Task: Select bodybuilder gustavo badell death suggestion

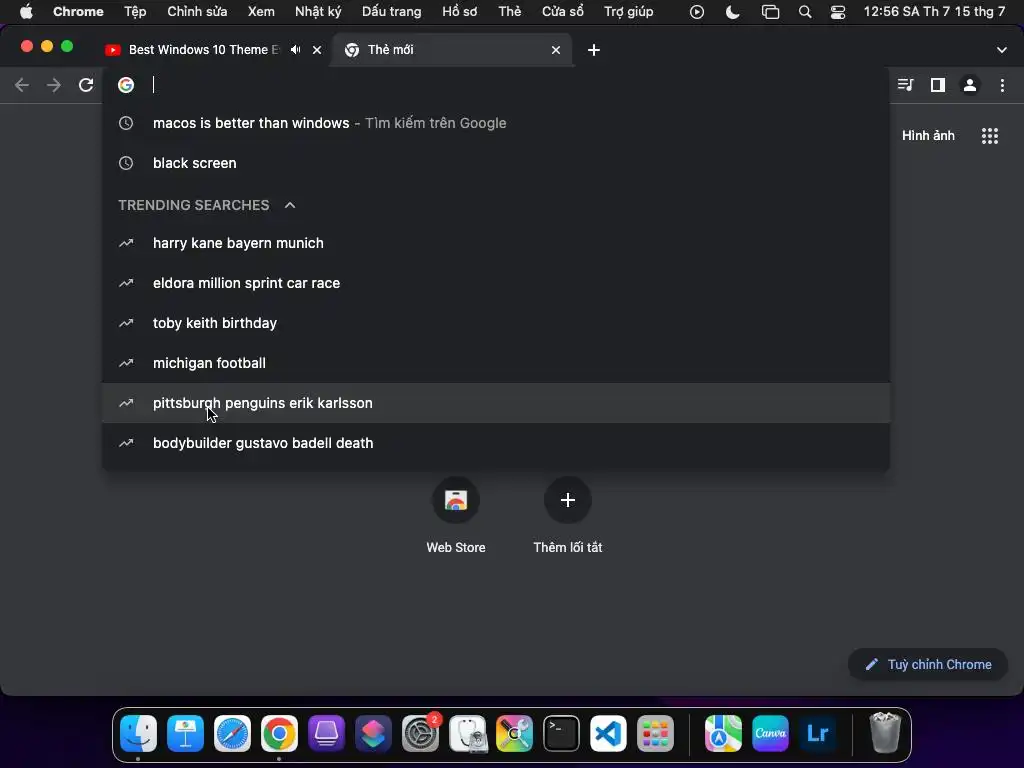Action: tap(496, 443)
